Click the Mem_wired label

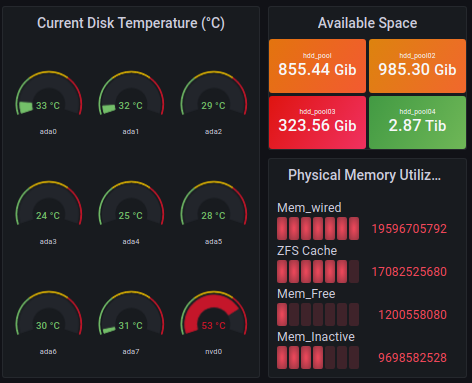click(x=309, y=208)
